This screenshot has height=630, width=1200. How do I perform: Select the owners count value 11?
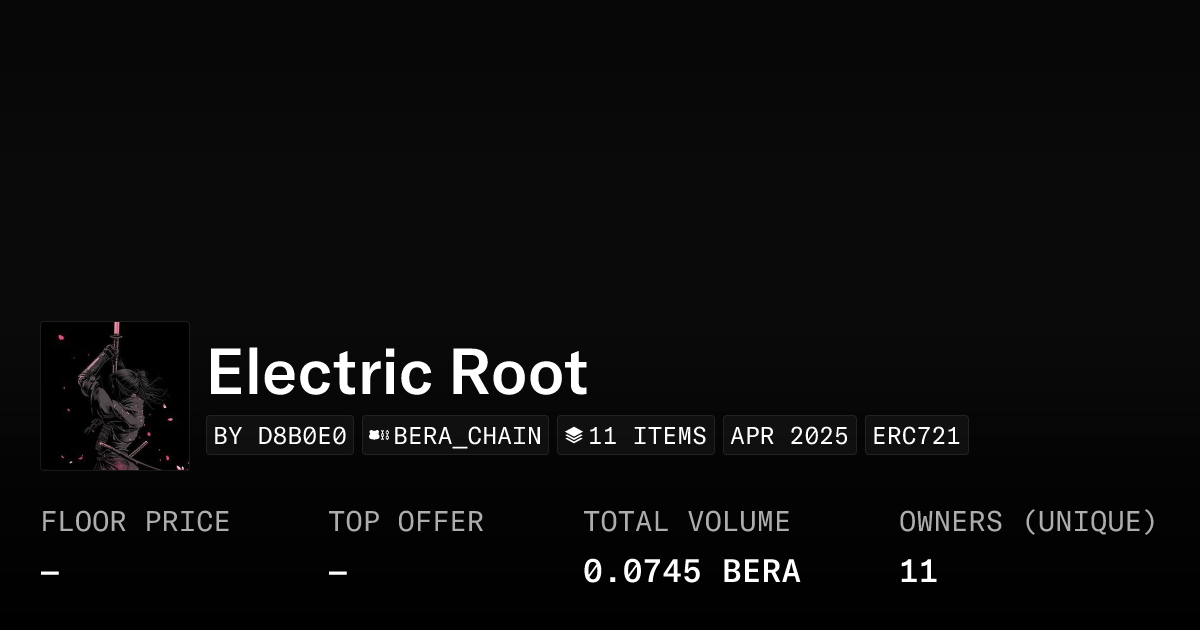point(917,570)
